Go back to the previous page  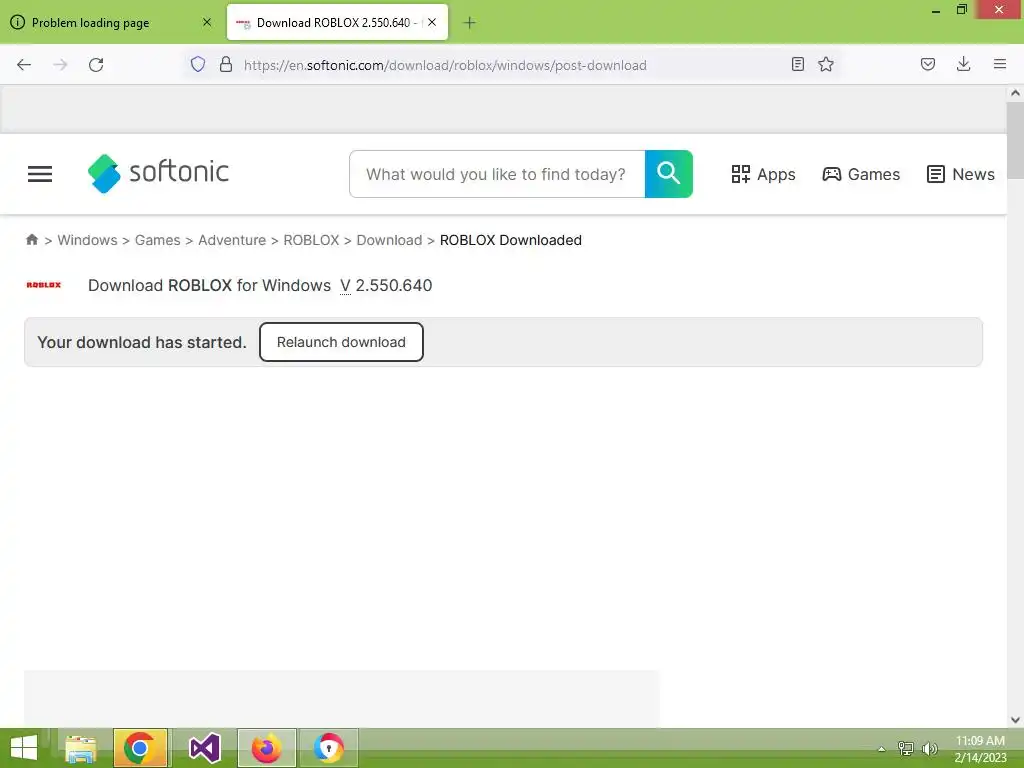pyautogui.click(x=24, y=65)
